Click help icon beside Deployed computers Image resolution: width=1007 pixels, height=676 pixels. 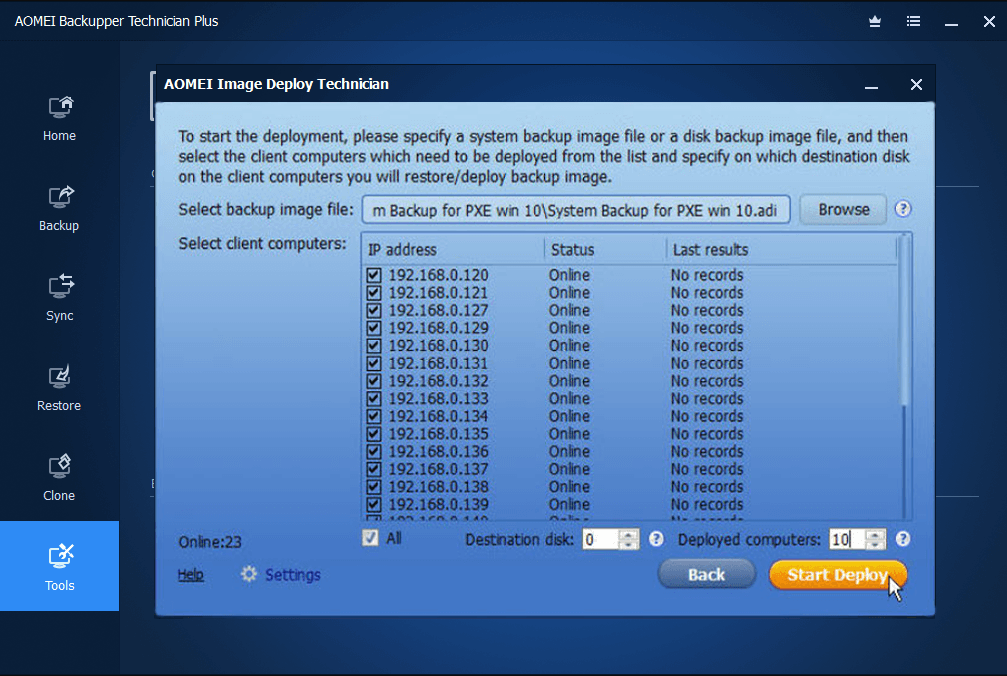(x=902, y=539)
